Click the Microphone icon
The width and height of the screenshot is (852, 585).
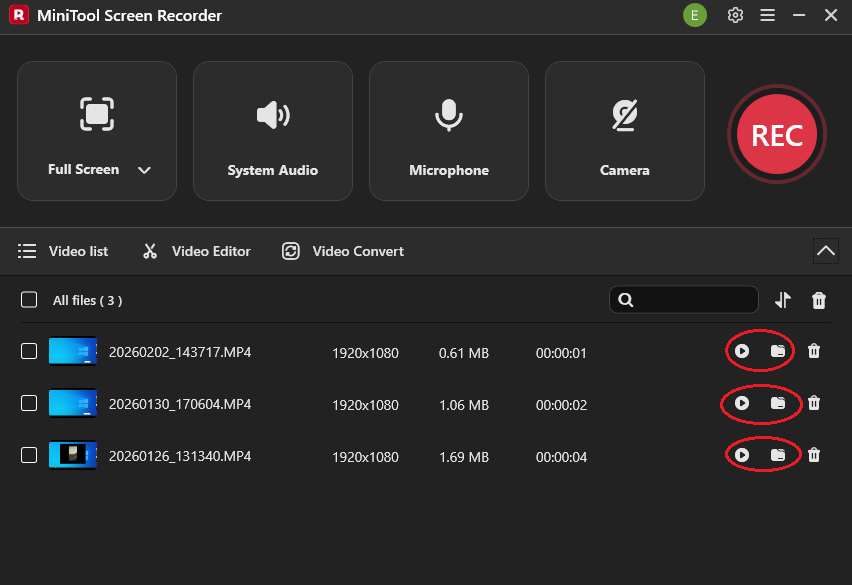(x=448, y=114)
